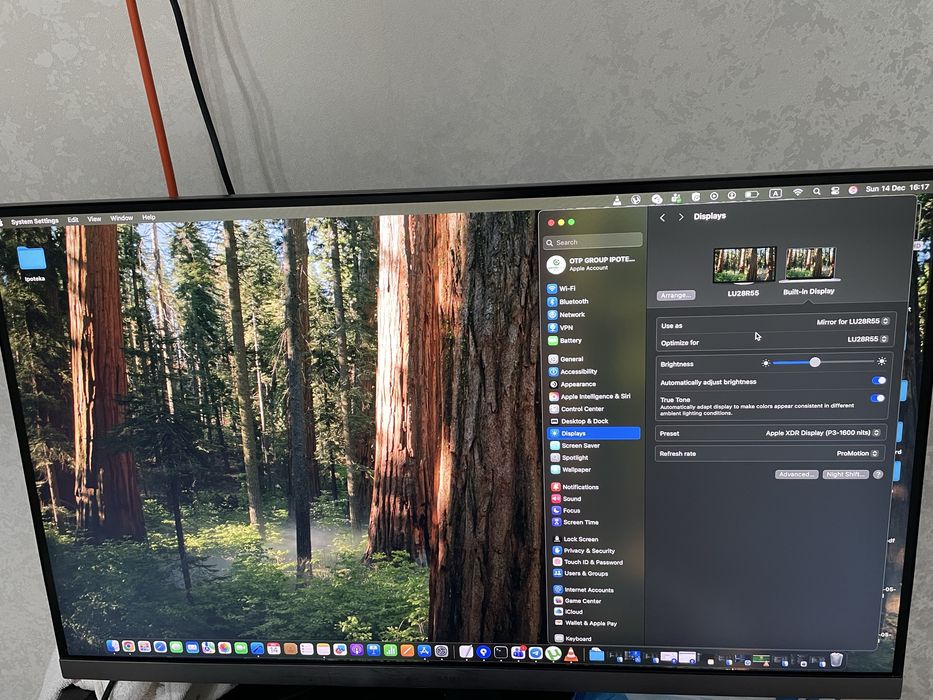Image resolution: width=933 pixels, height=700 pixels.
Task: Open the Help menu
Action: pyautogui.click(x=149, y=218)
